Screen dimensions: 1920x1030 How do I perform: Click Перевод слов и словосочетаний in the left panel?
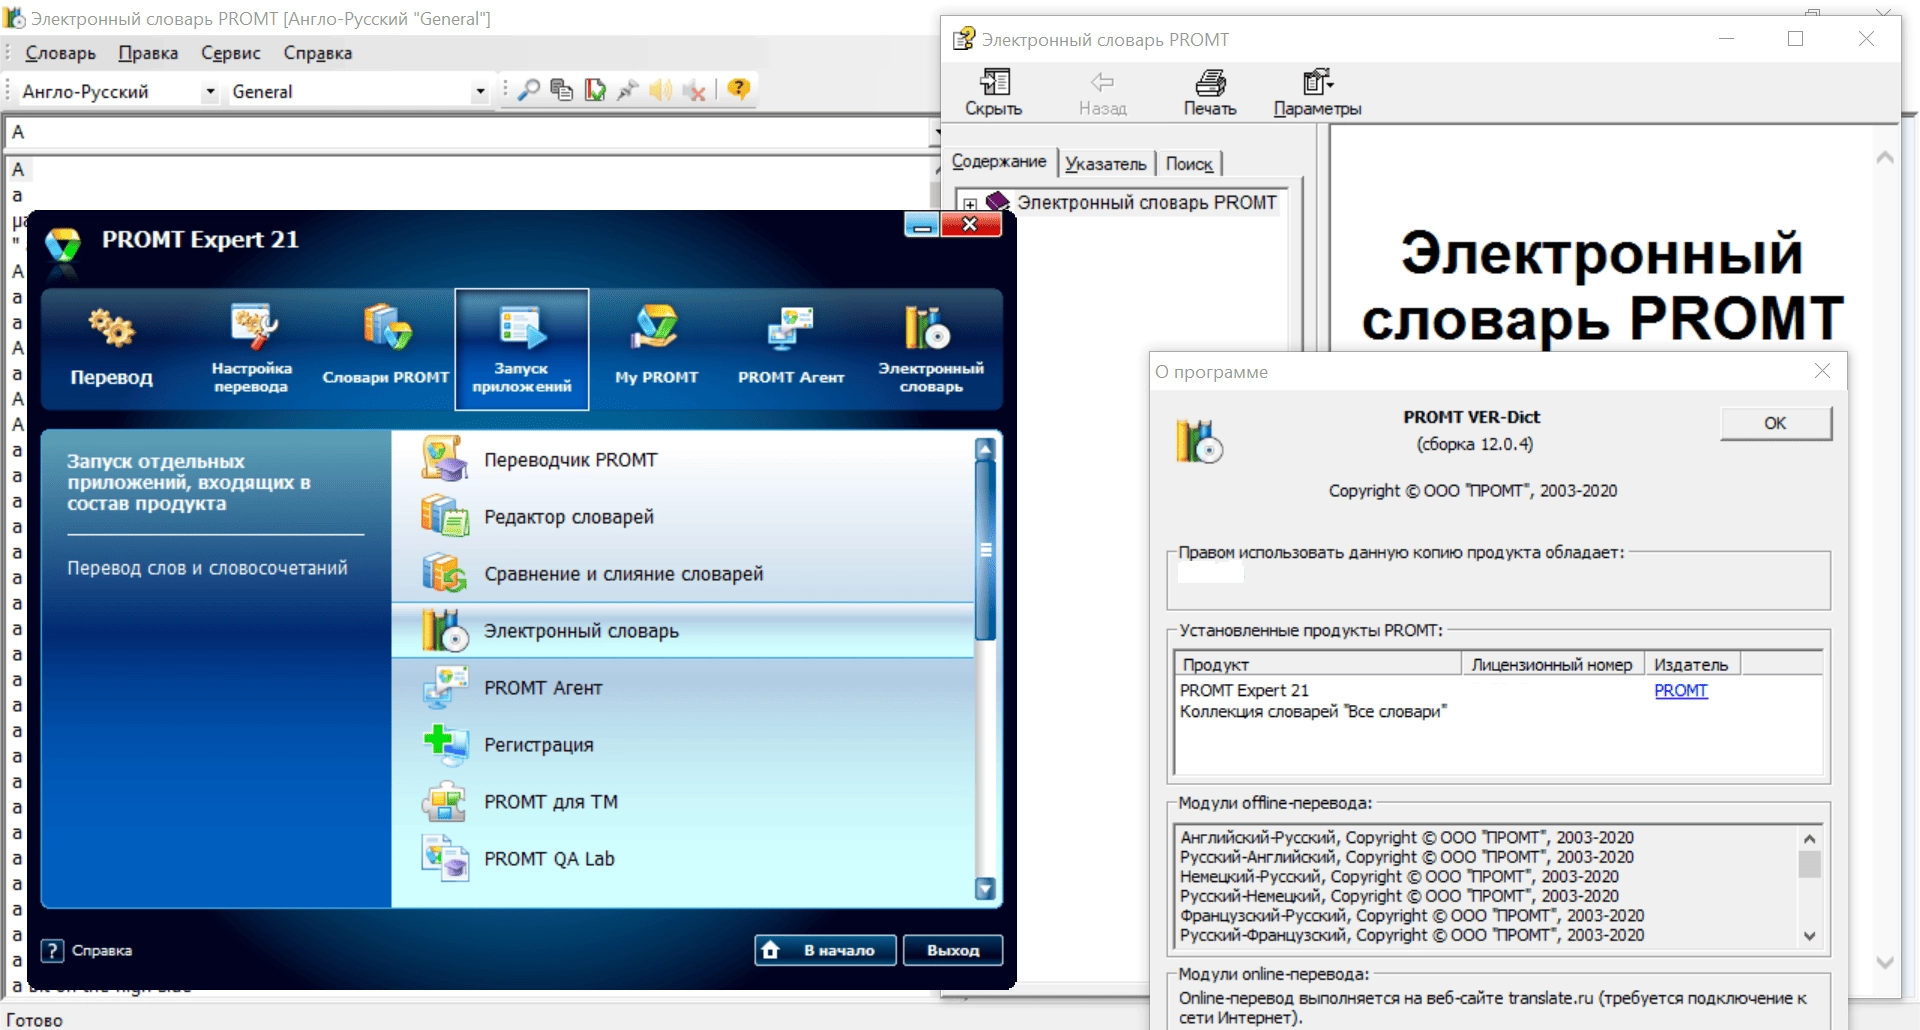(x=207, y=568)
